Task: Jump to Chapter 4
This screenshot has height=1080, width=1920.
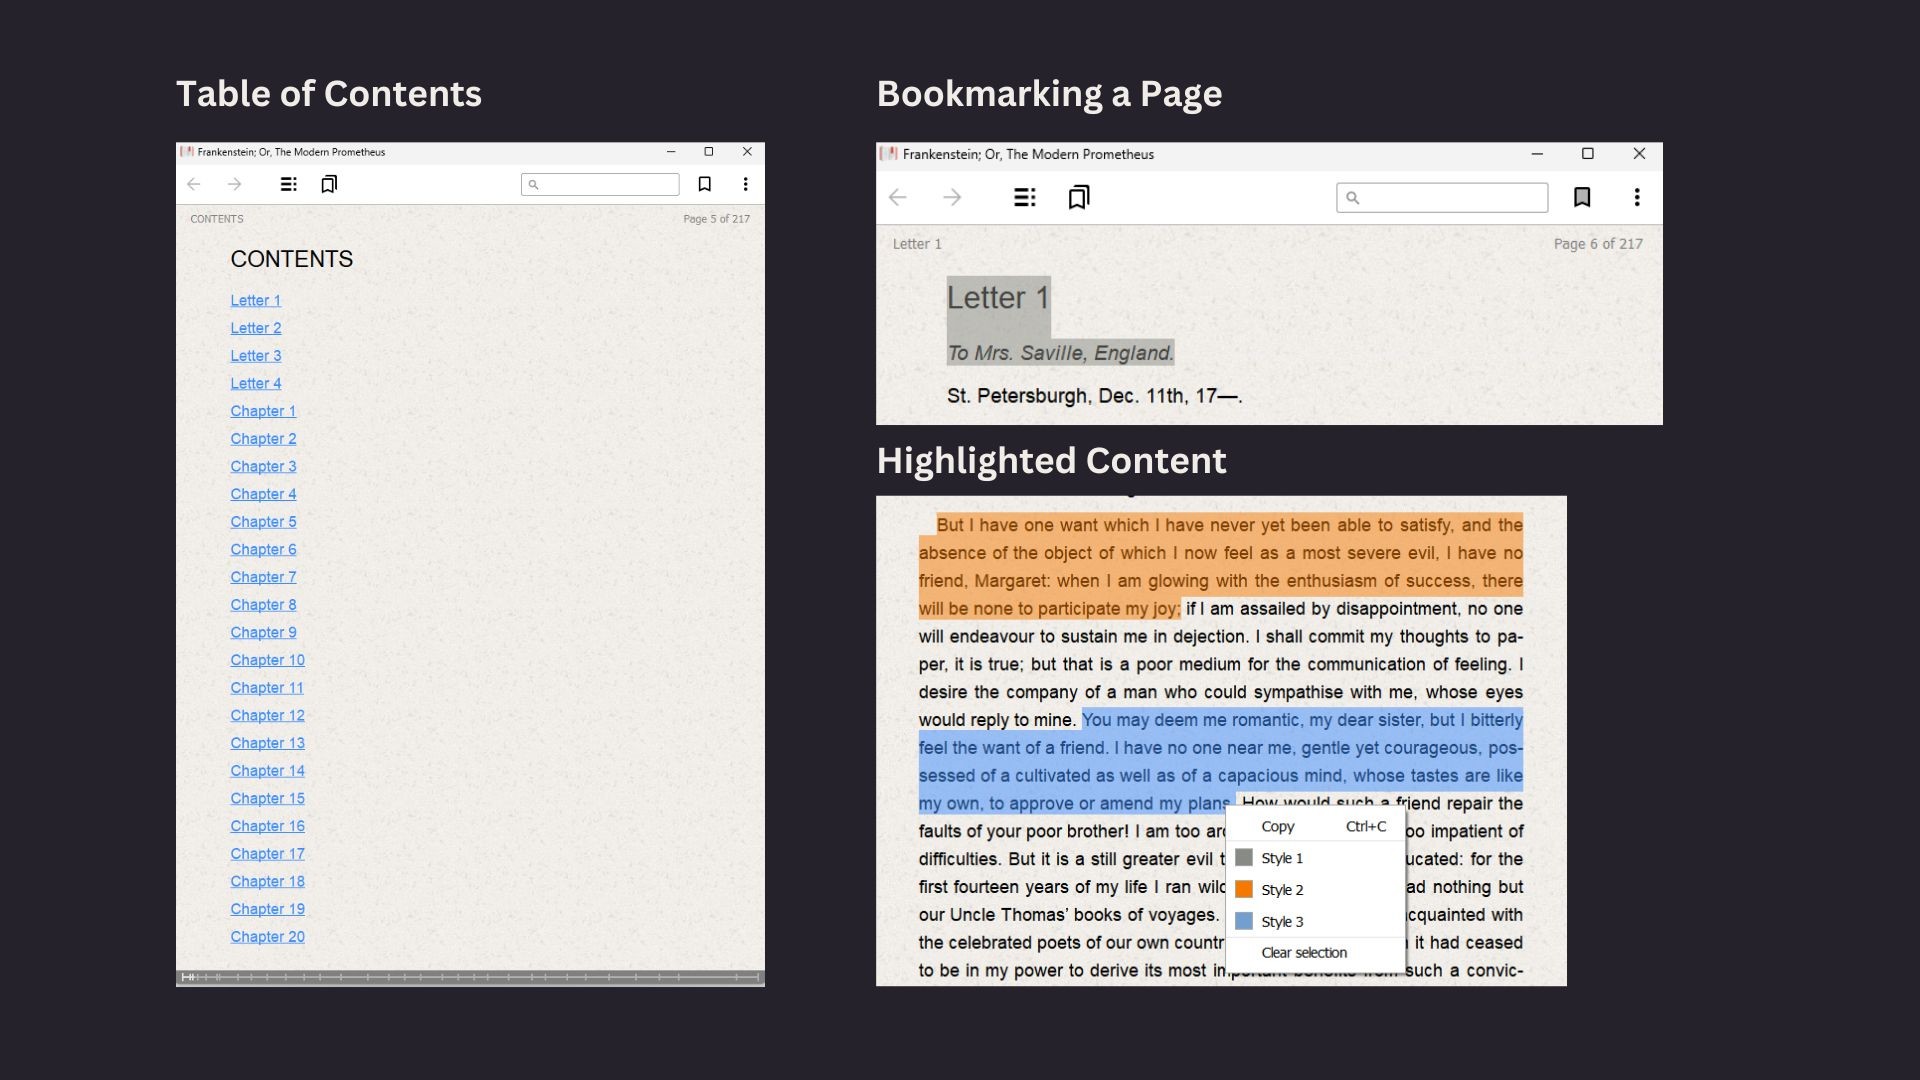Action: [263, 494]
